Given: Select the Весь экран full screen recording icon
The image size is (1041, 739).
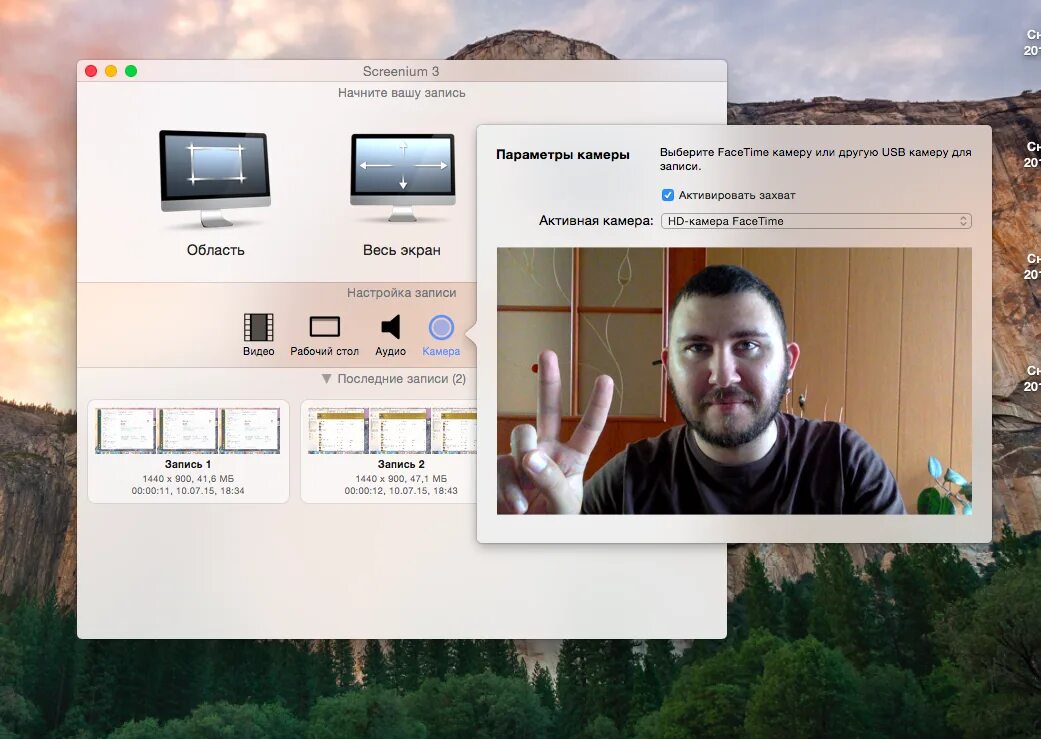Looking at the screenshot, I should (402, 177).
